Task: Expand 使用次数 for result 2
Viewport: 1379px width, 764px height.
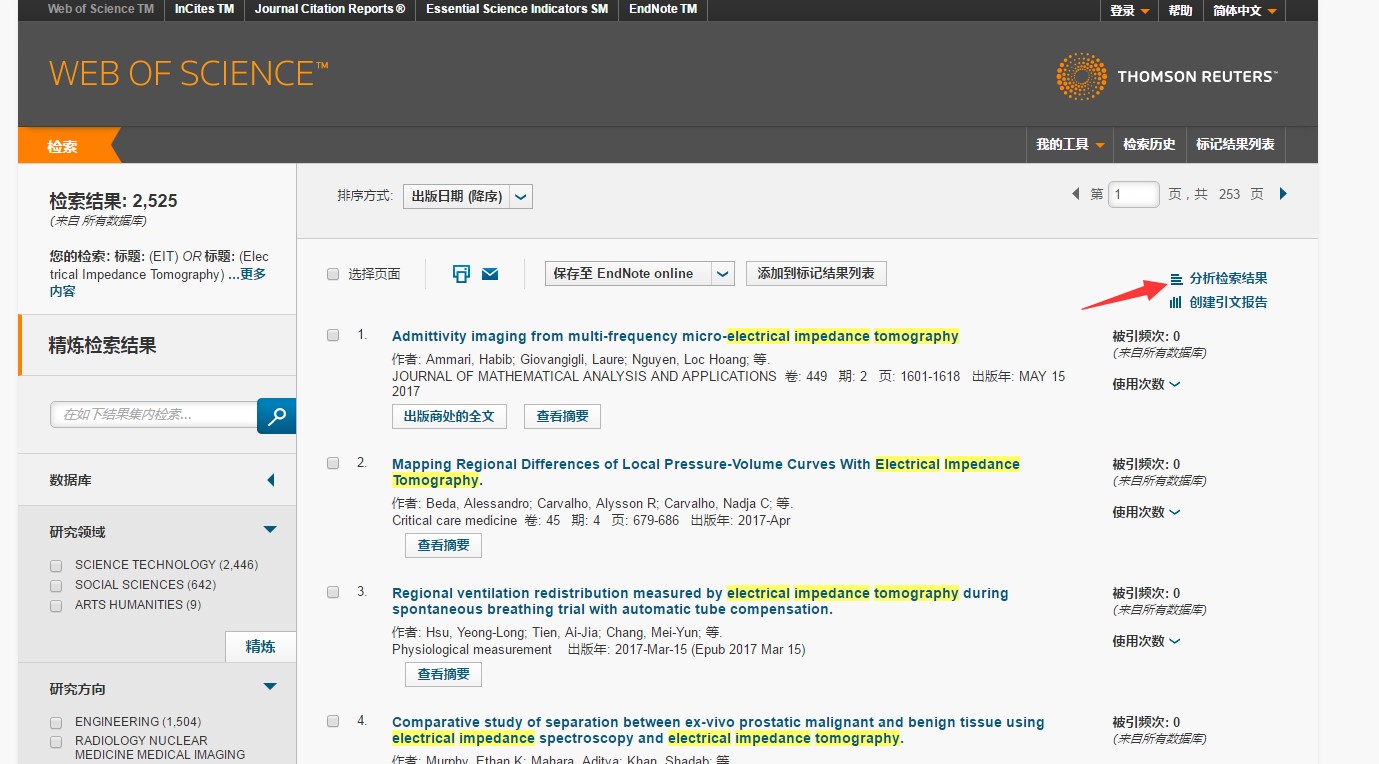Action: (1146, 512)
